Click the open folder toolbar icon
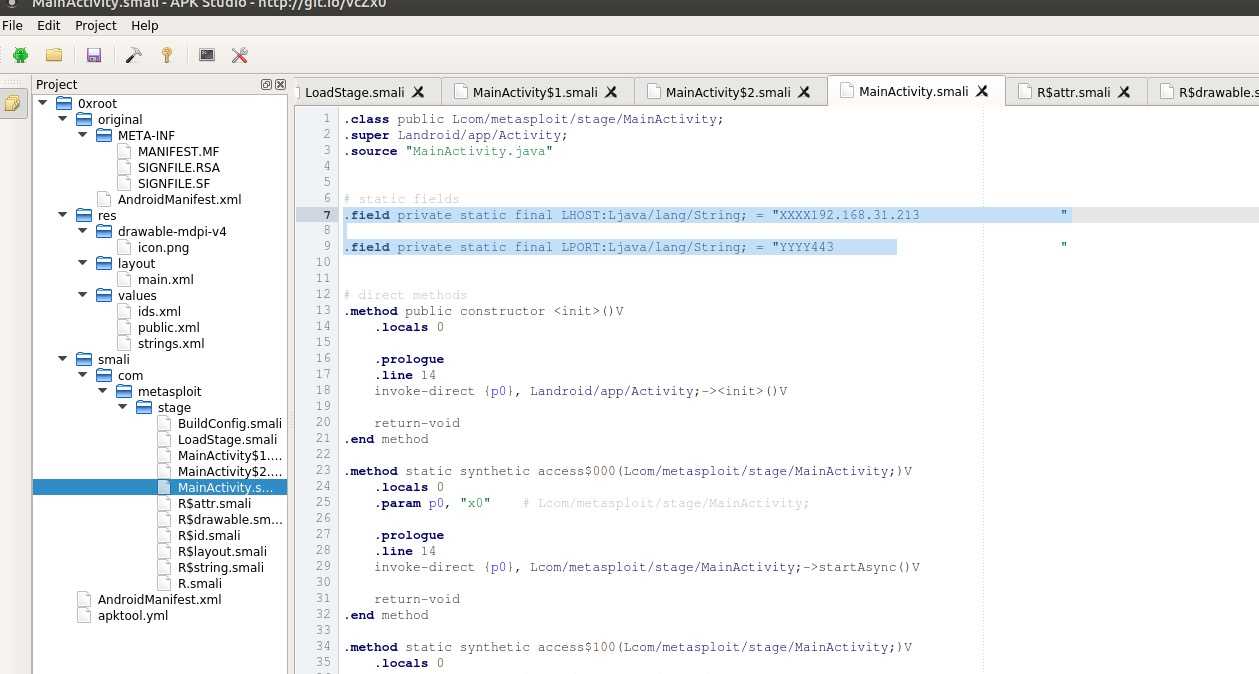Image resolution: width=1259 pixels, height=674 pixels. tap(54, 55)
